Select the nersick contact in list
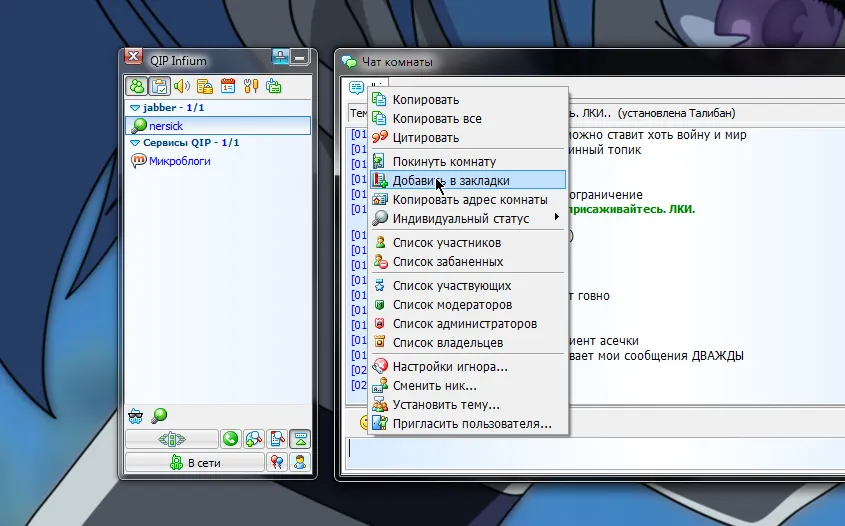The image size is (845, 526). [165, 126]
